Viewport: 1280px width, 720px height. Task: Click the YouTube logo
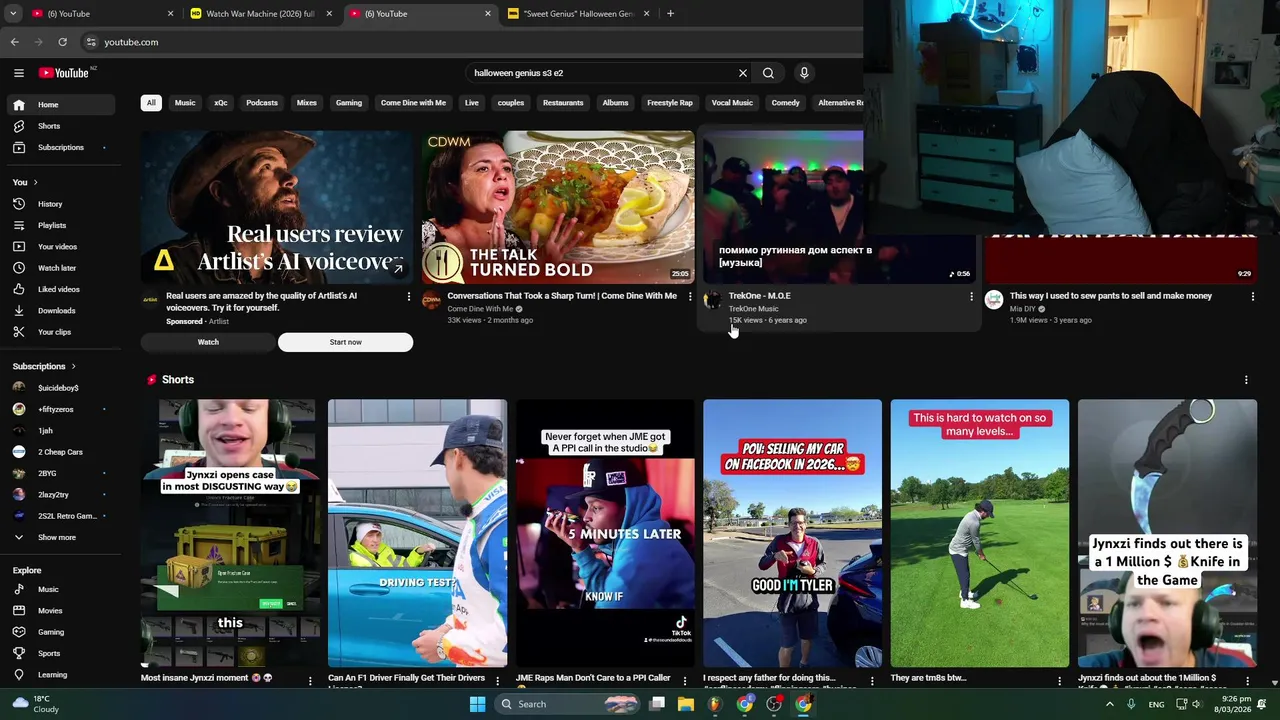coord(66,72)
